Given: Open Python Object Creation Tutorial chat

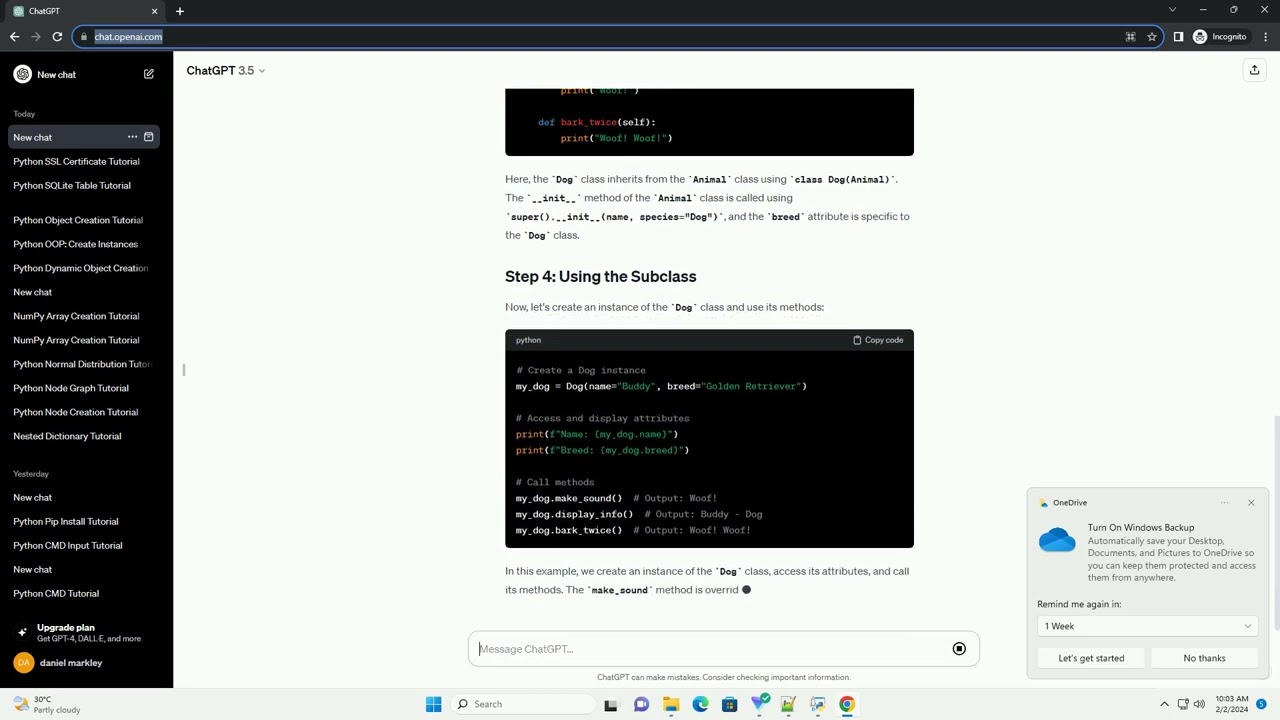Looking at the screenshot, I should [78, 220].
